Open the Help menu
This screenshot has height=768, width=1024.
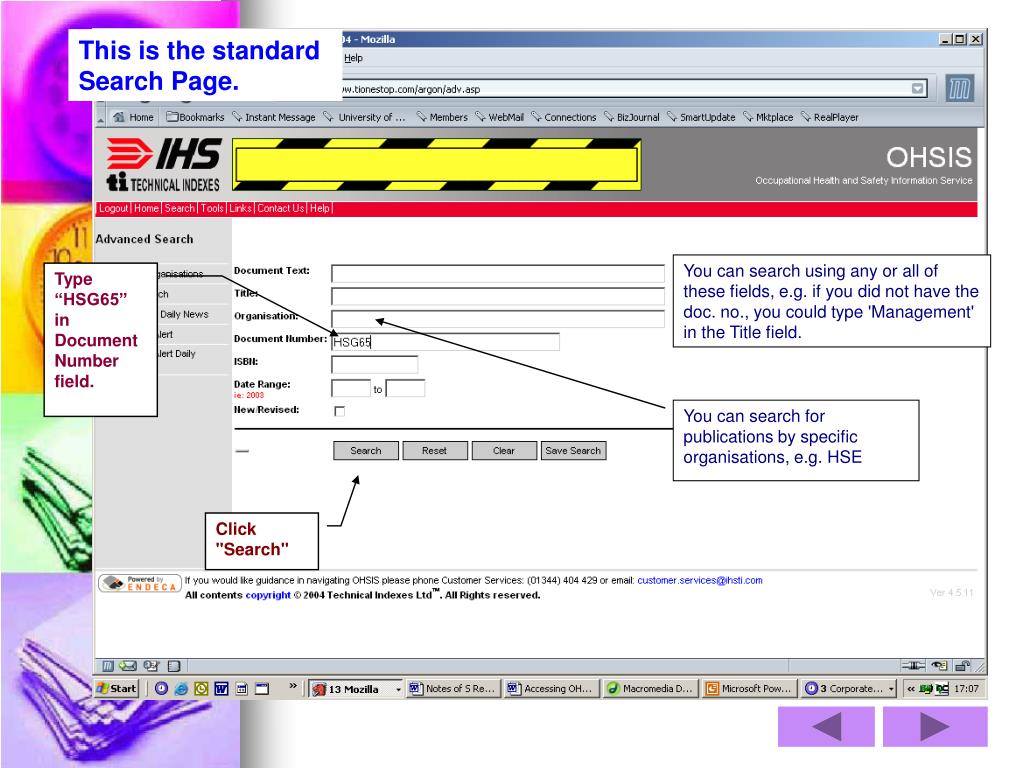(x=353, y=58)
